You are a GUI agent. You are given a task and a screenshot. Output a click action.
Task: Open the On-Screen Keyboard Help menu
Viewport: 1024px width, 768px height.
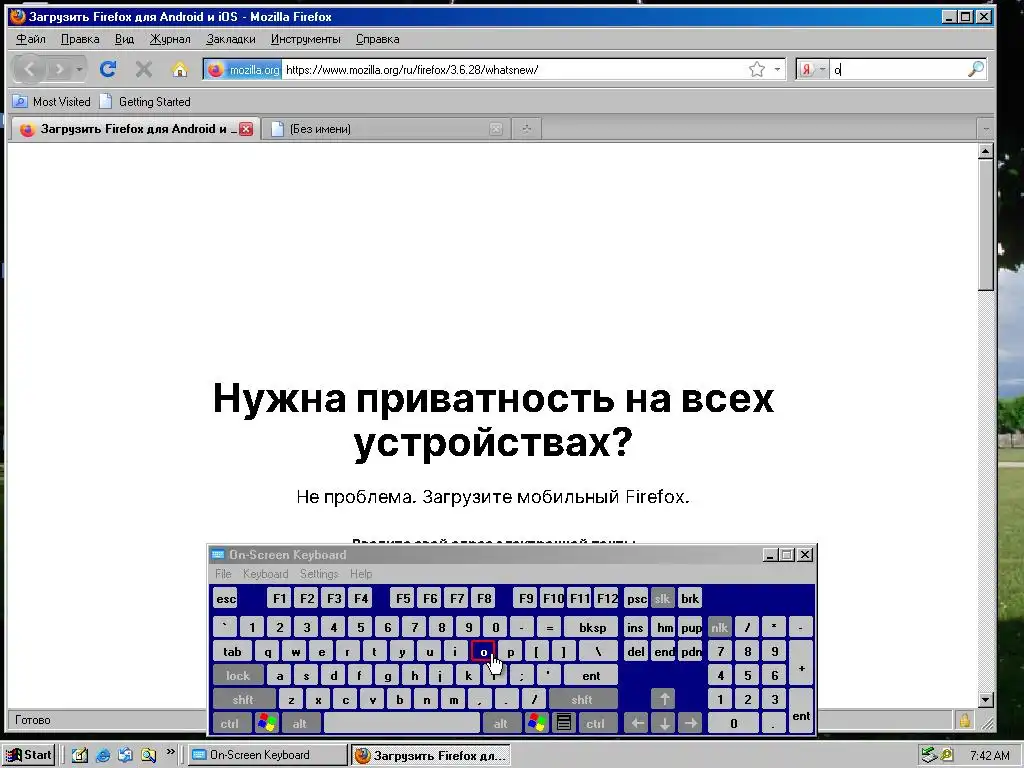[361, 574]
